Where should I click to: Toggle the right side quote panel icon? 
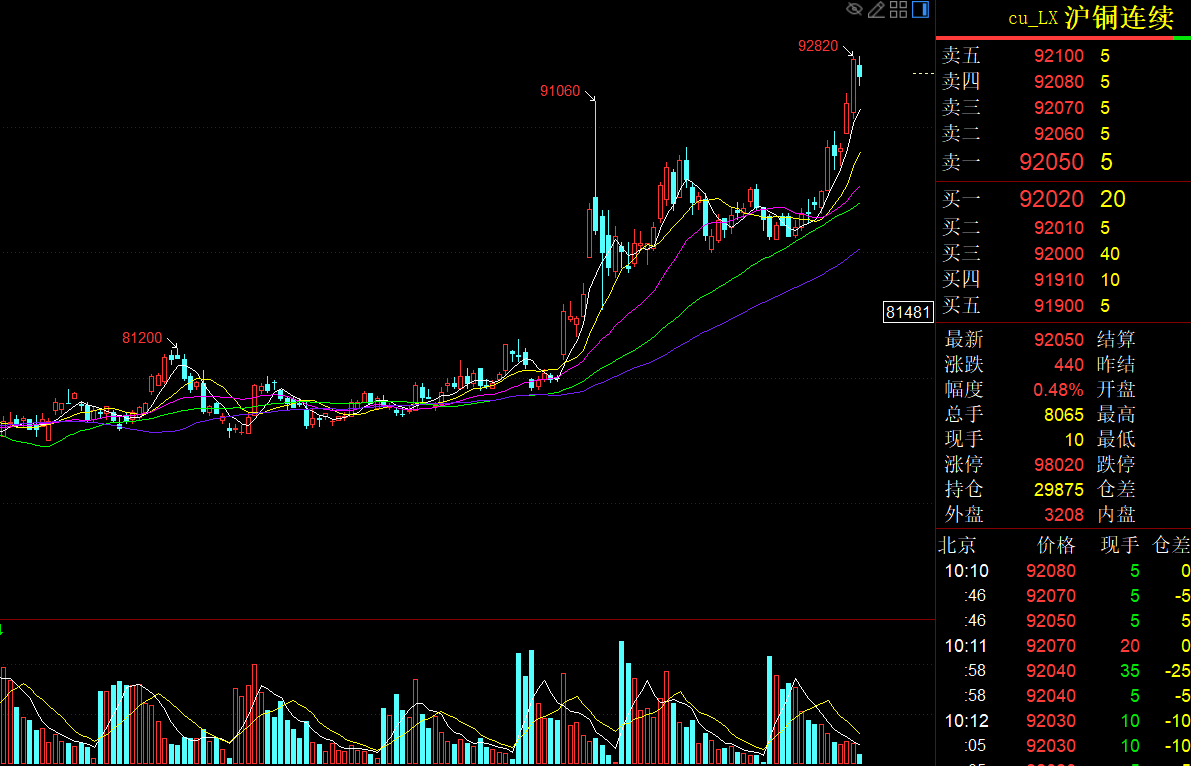[921, 10]
